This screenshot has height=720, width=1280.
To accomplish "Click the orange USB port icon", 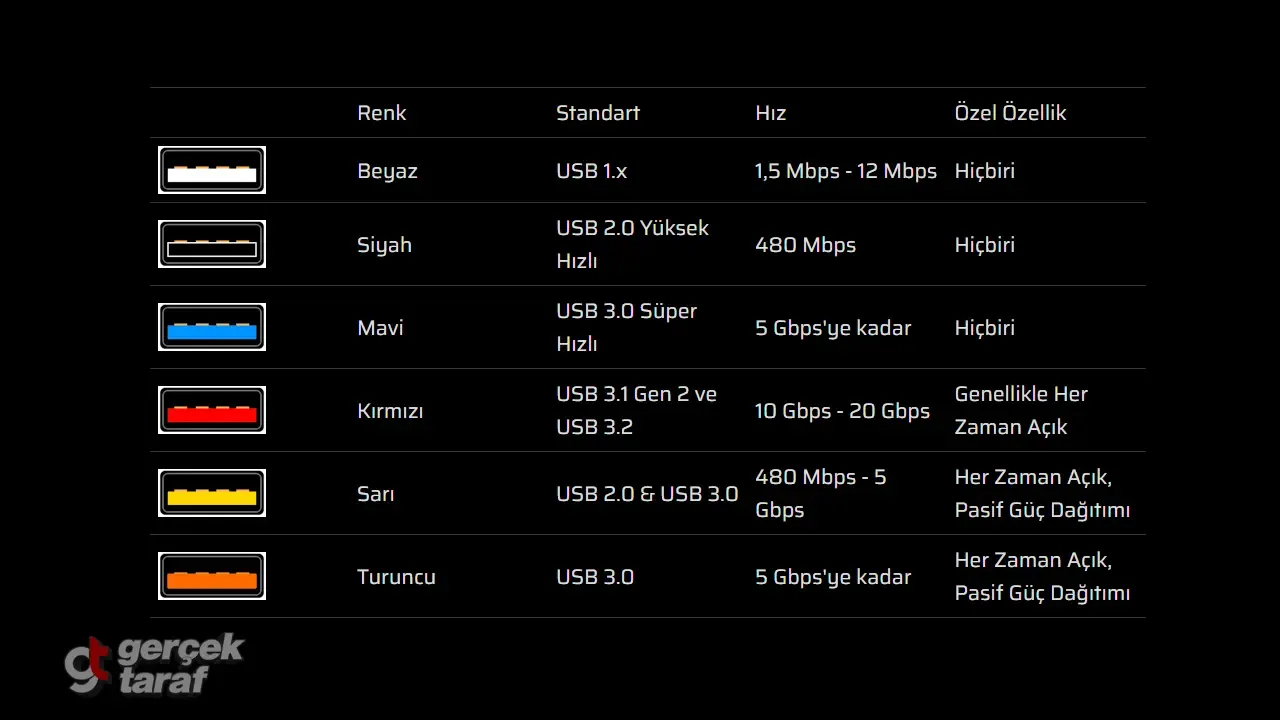I will click(212, 576).
